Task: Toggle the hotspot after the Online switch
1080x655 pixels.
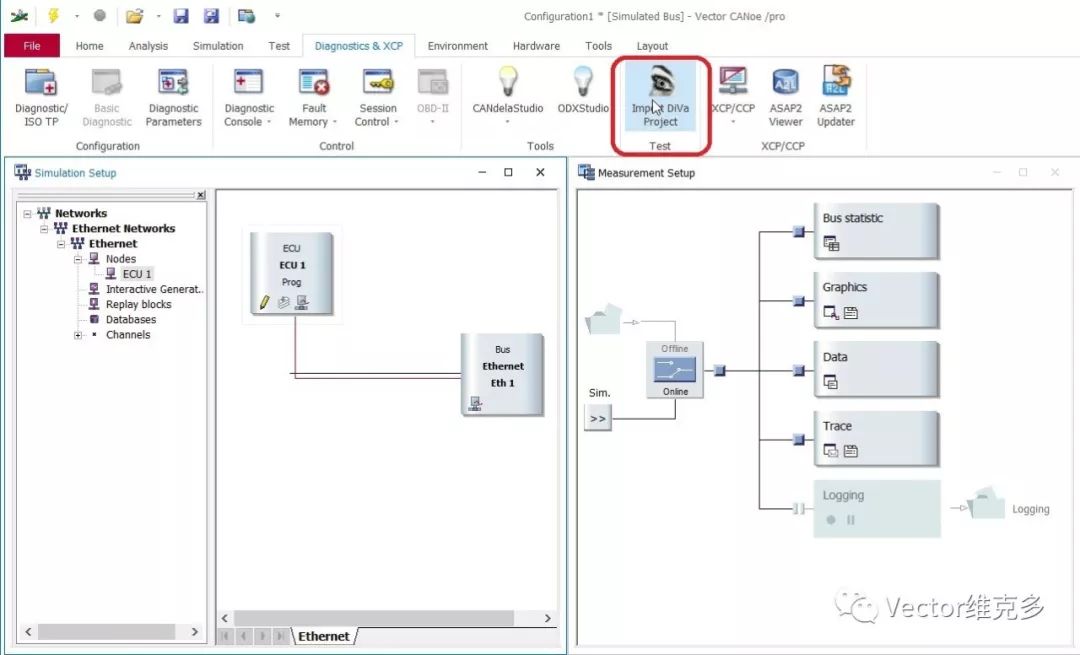Action: point(720,371)
